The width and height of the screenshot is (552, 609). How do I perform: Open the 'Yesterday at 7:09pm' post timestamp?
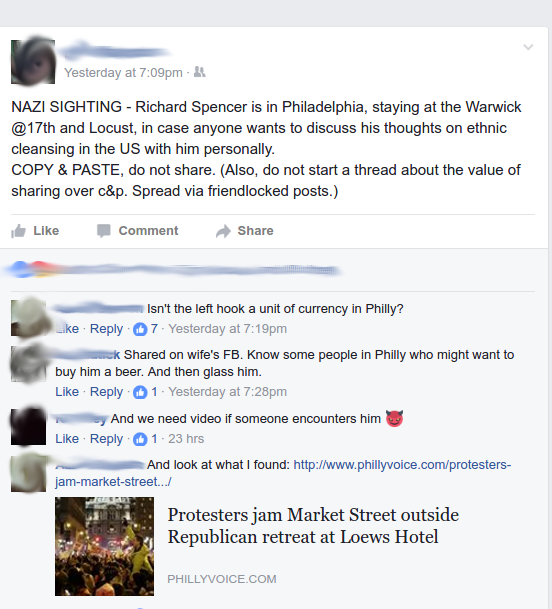pyautogui.click(x=123, y=73)
